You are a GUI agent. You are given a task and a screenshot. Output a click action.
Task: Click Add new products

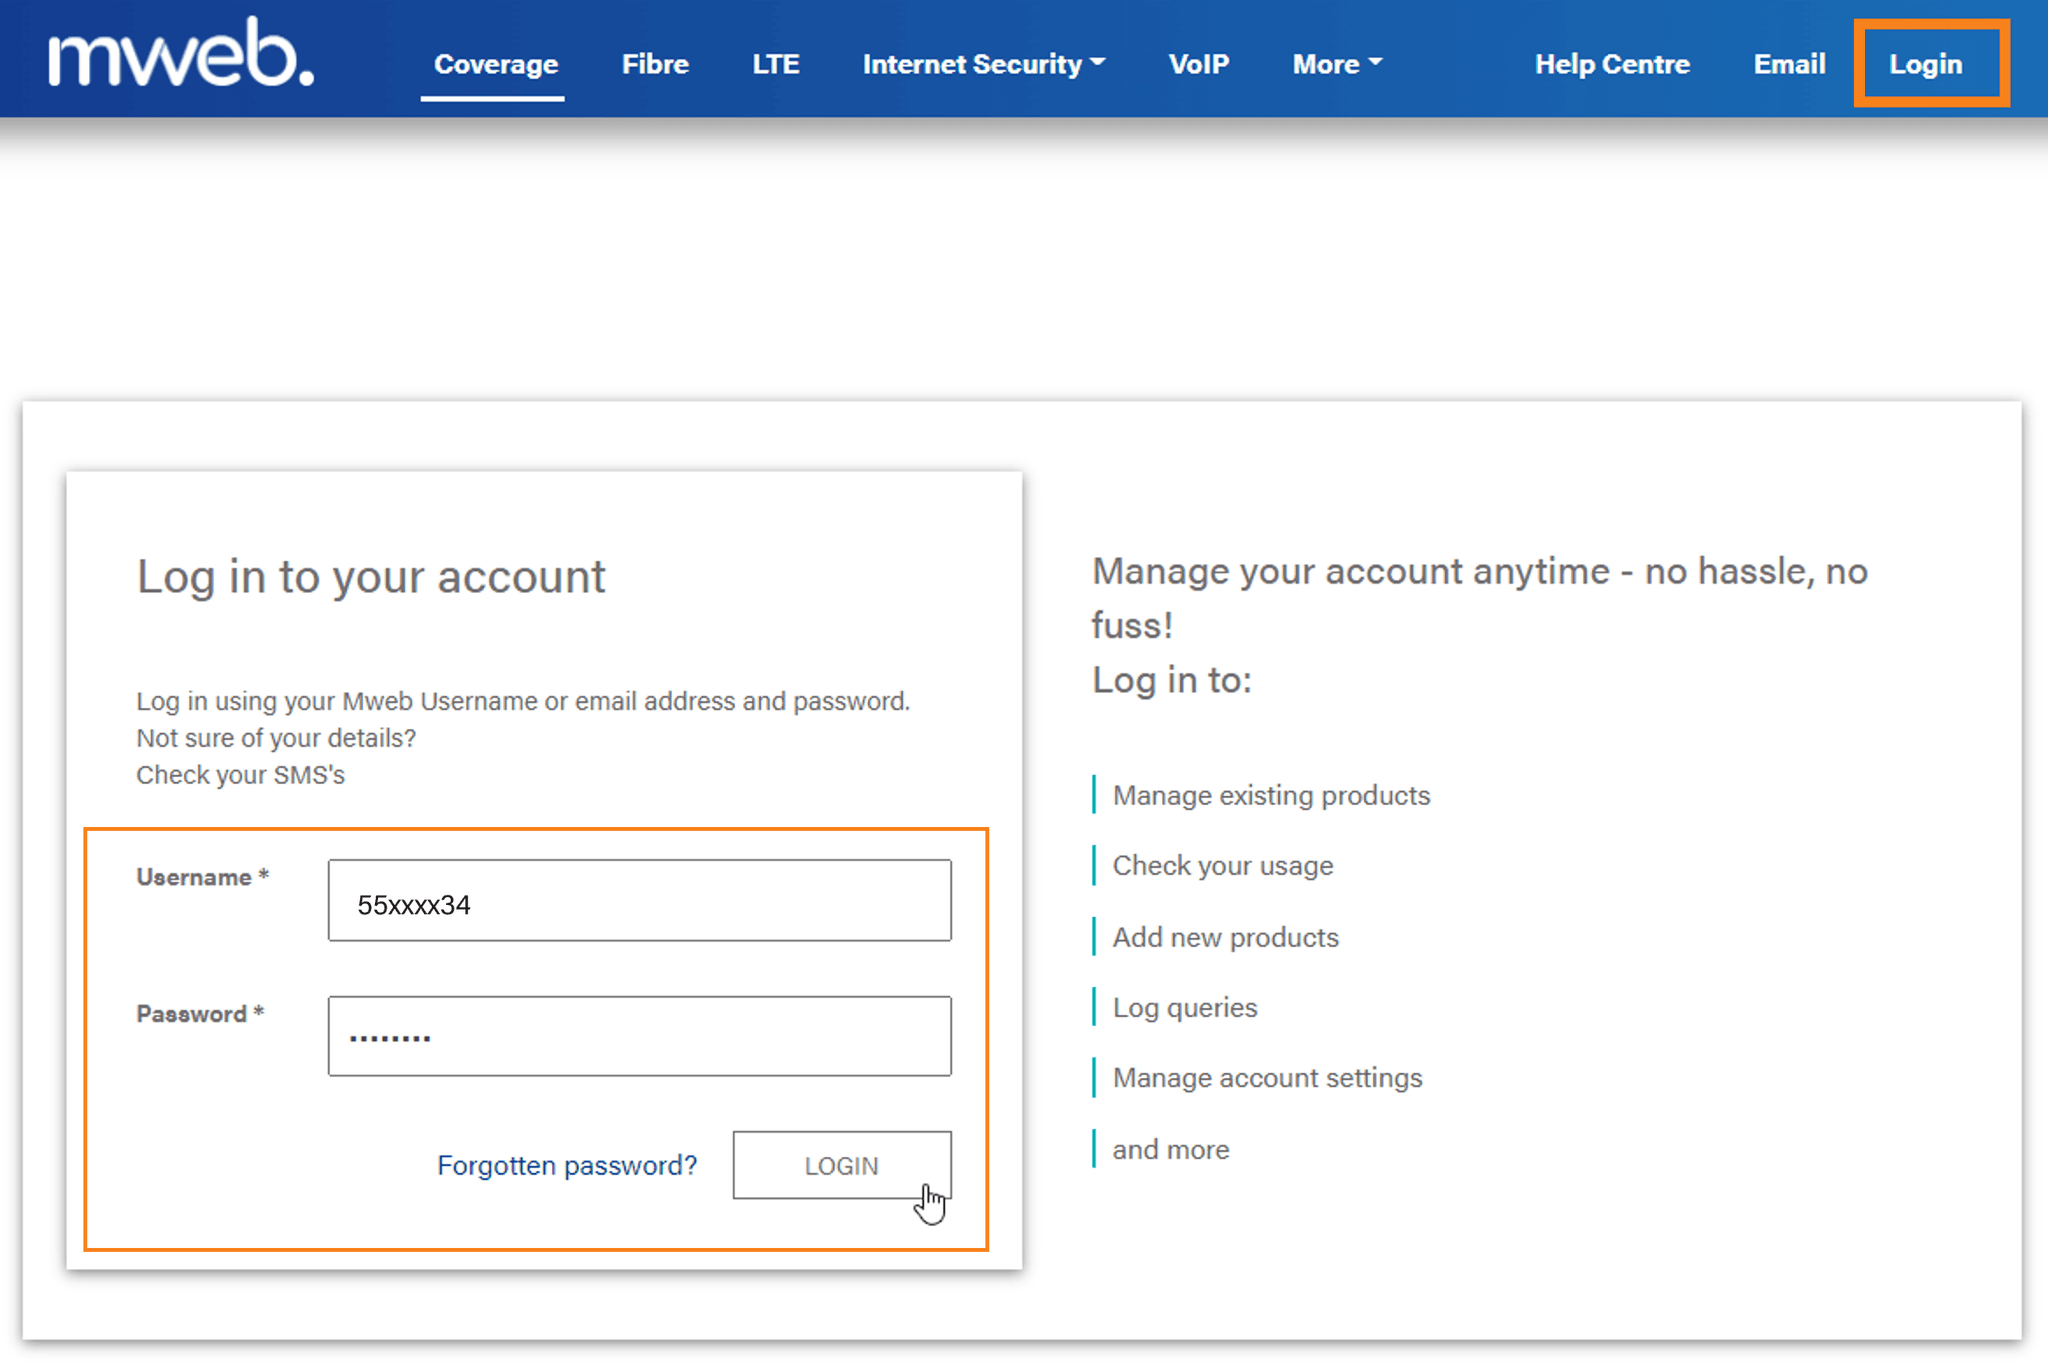coord(1225,937)
